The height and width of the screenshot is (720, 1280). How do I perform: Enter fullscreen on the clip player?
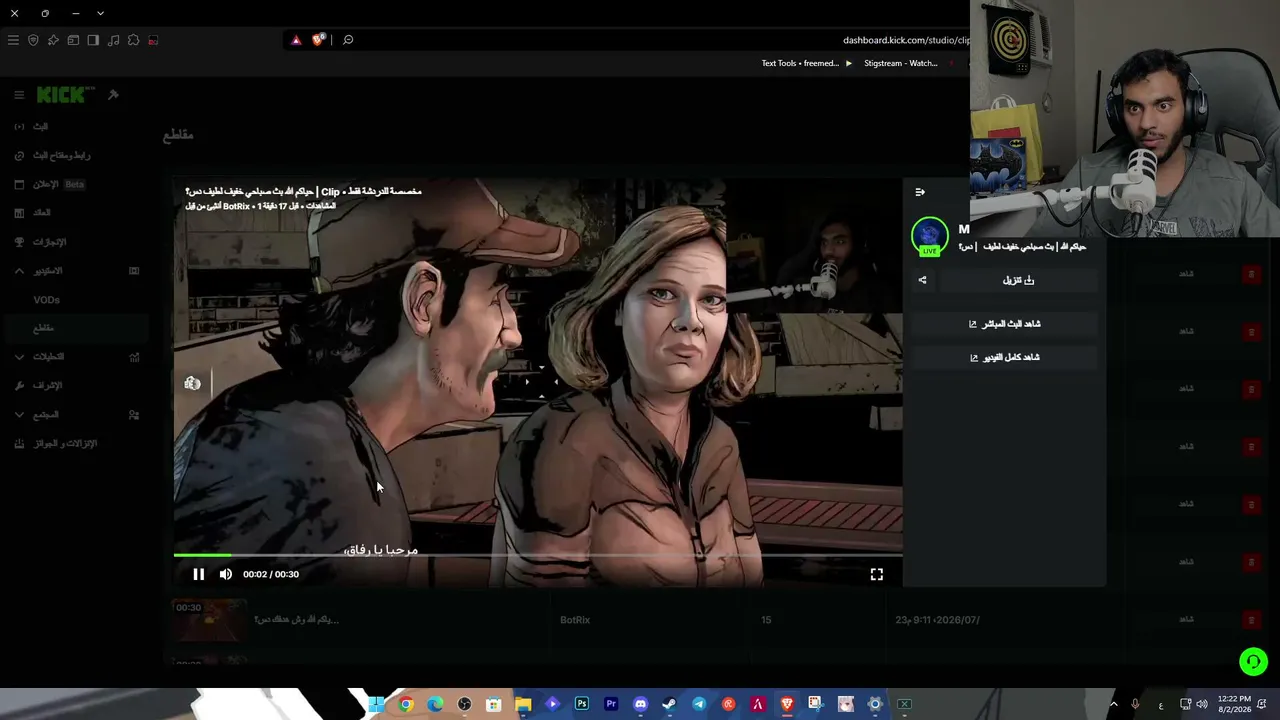click(x=876, y=574)
